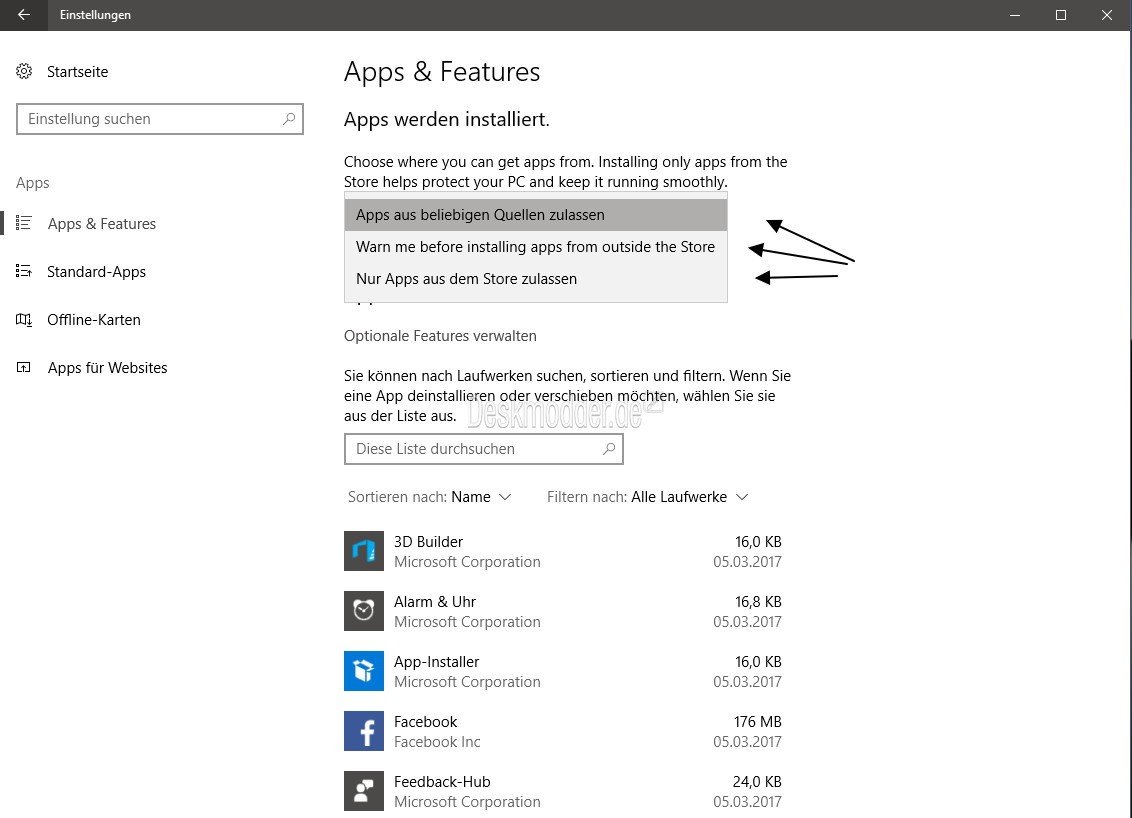The image size is (1132, 818).
Task: Open the 'Filtern nach: Alle Laufwerke' dropdown
Action: click(x=648, y=497)
